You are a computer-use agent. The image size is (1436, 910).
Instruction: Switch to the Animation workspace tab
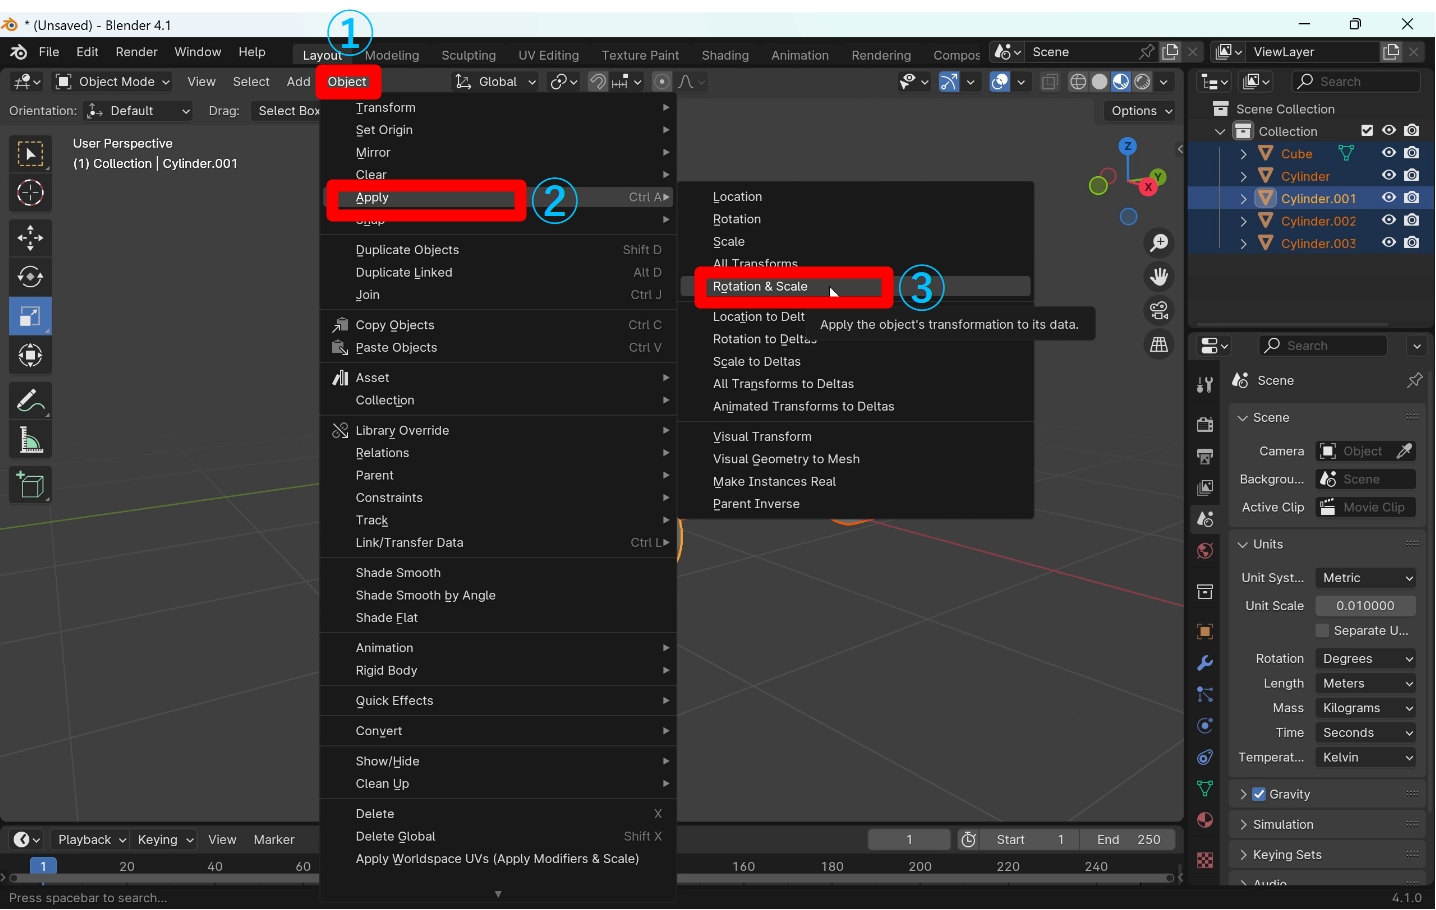click(800, 55)
